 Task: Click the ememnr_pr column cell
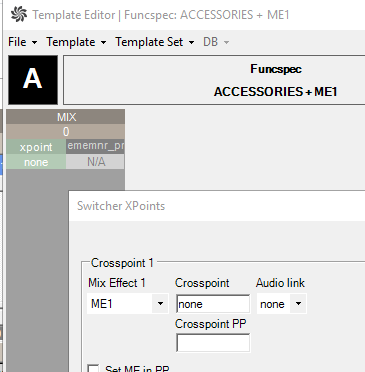[x=95, y=146]
